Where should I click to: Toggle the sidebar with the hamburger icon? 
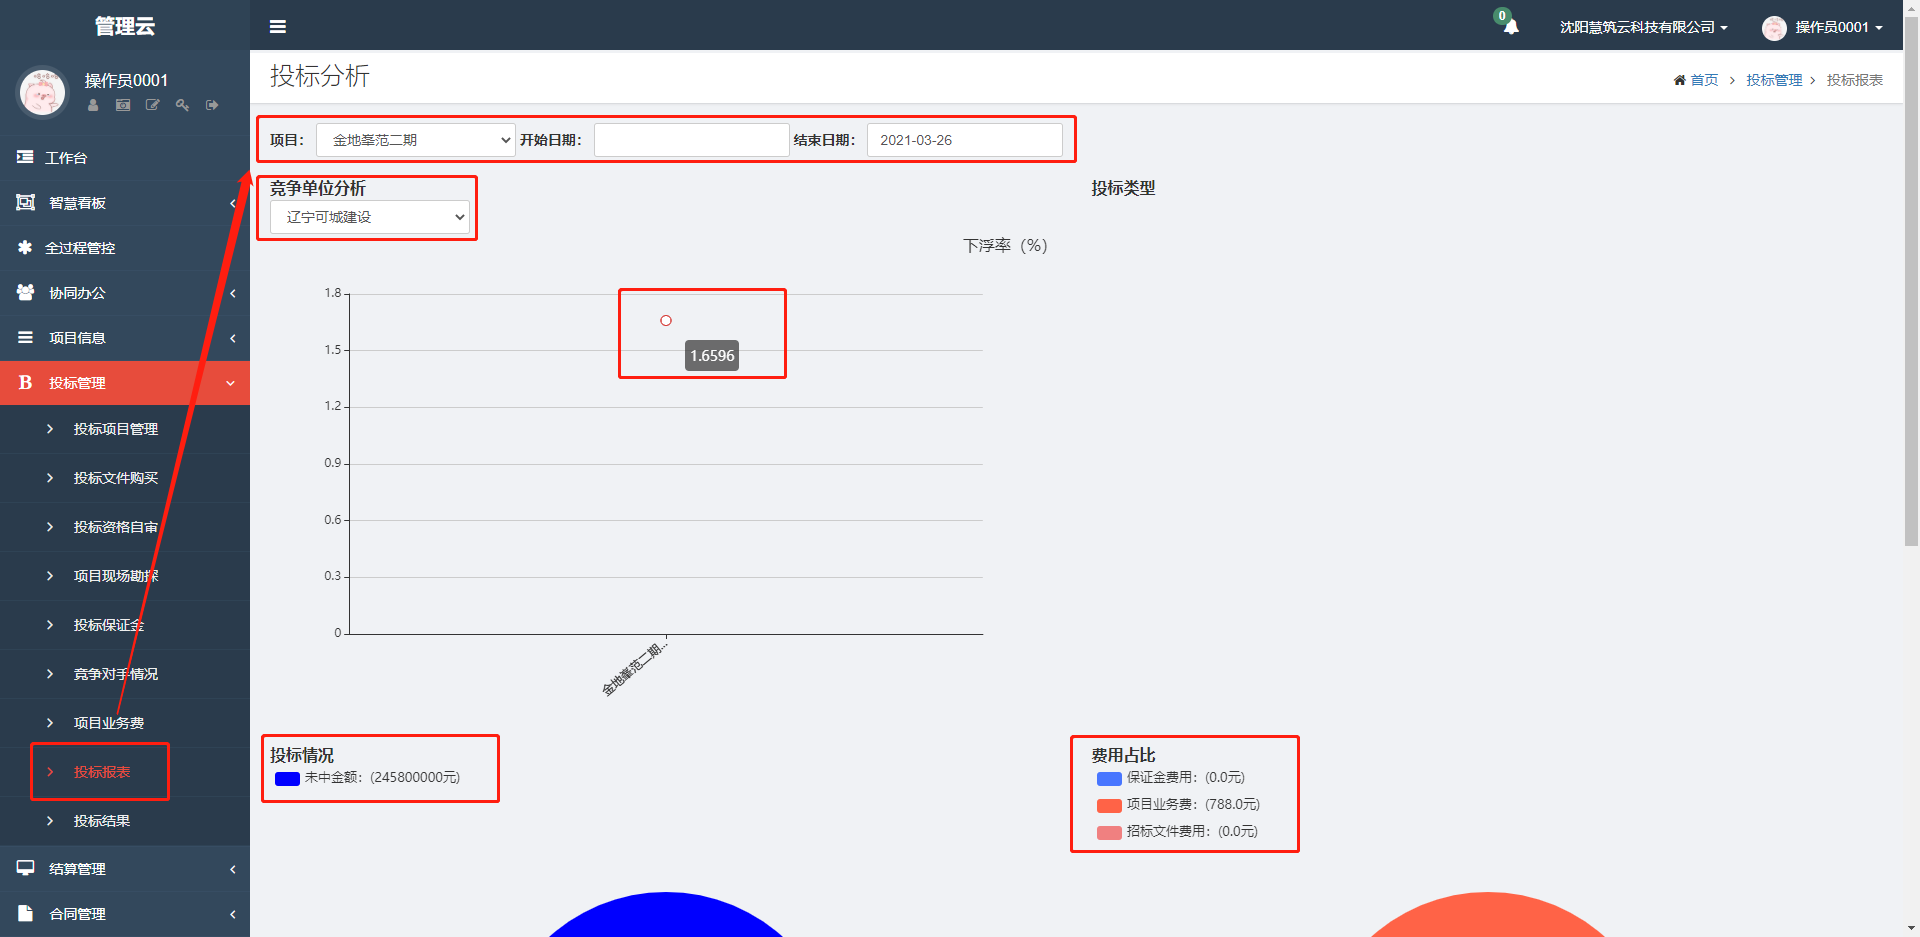[278, 27]
